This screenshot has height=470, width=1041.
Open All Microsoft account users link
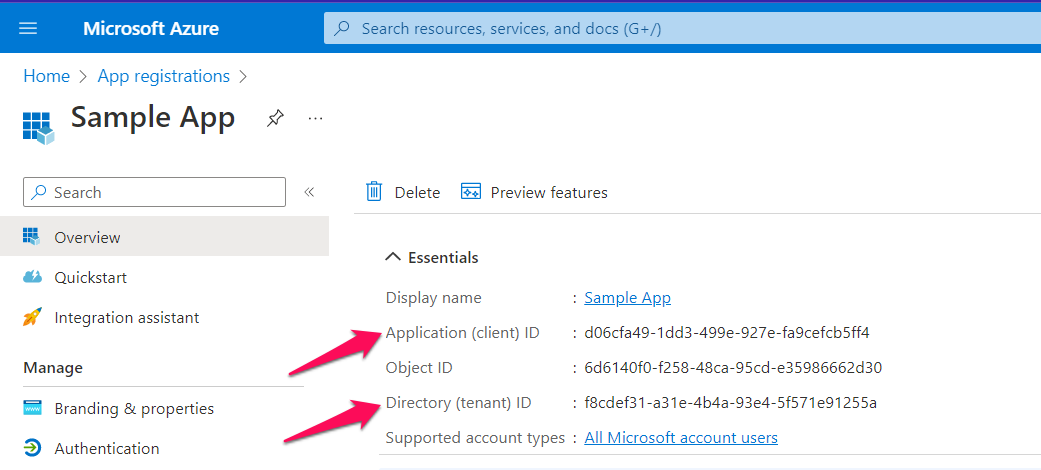tap(680, 437)
